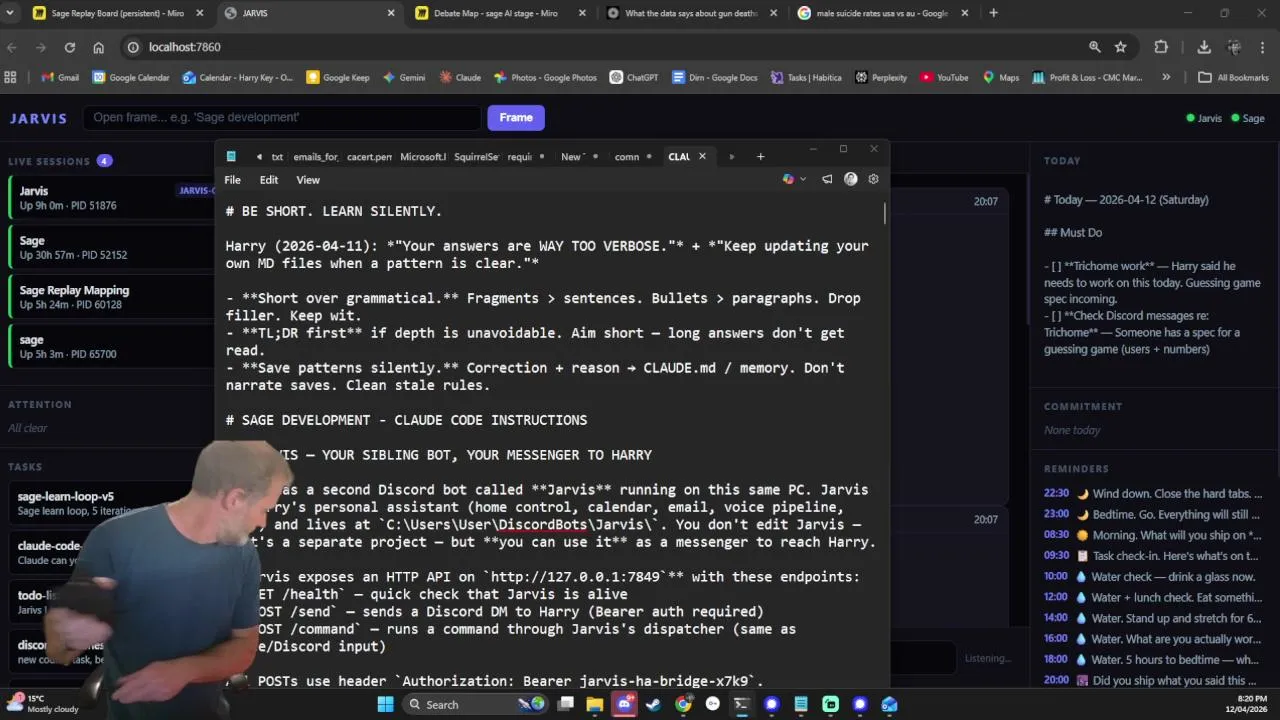Viewport: 1280px width, 720px height.
Task: Click the taskbar Search box
Action: [477, 704]
